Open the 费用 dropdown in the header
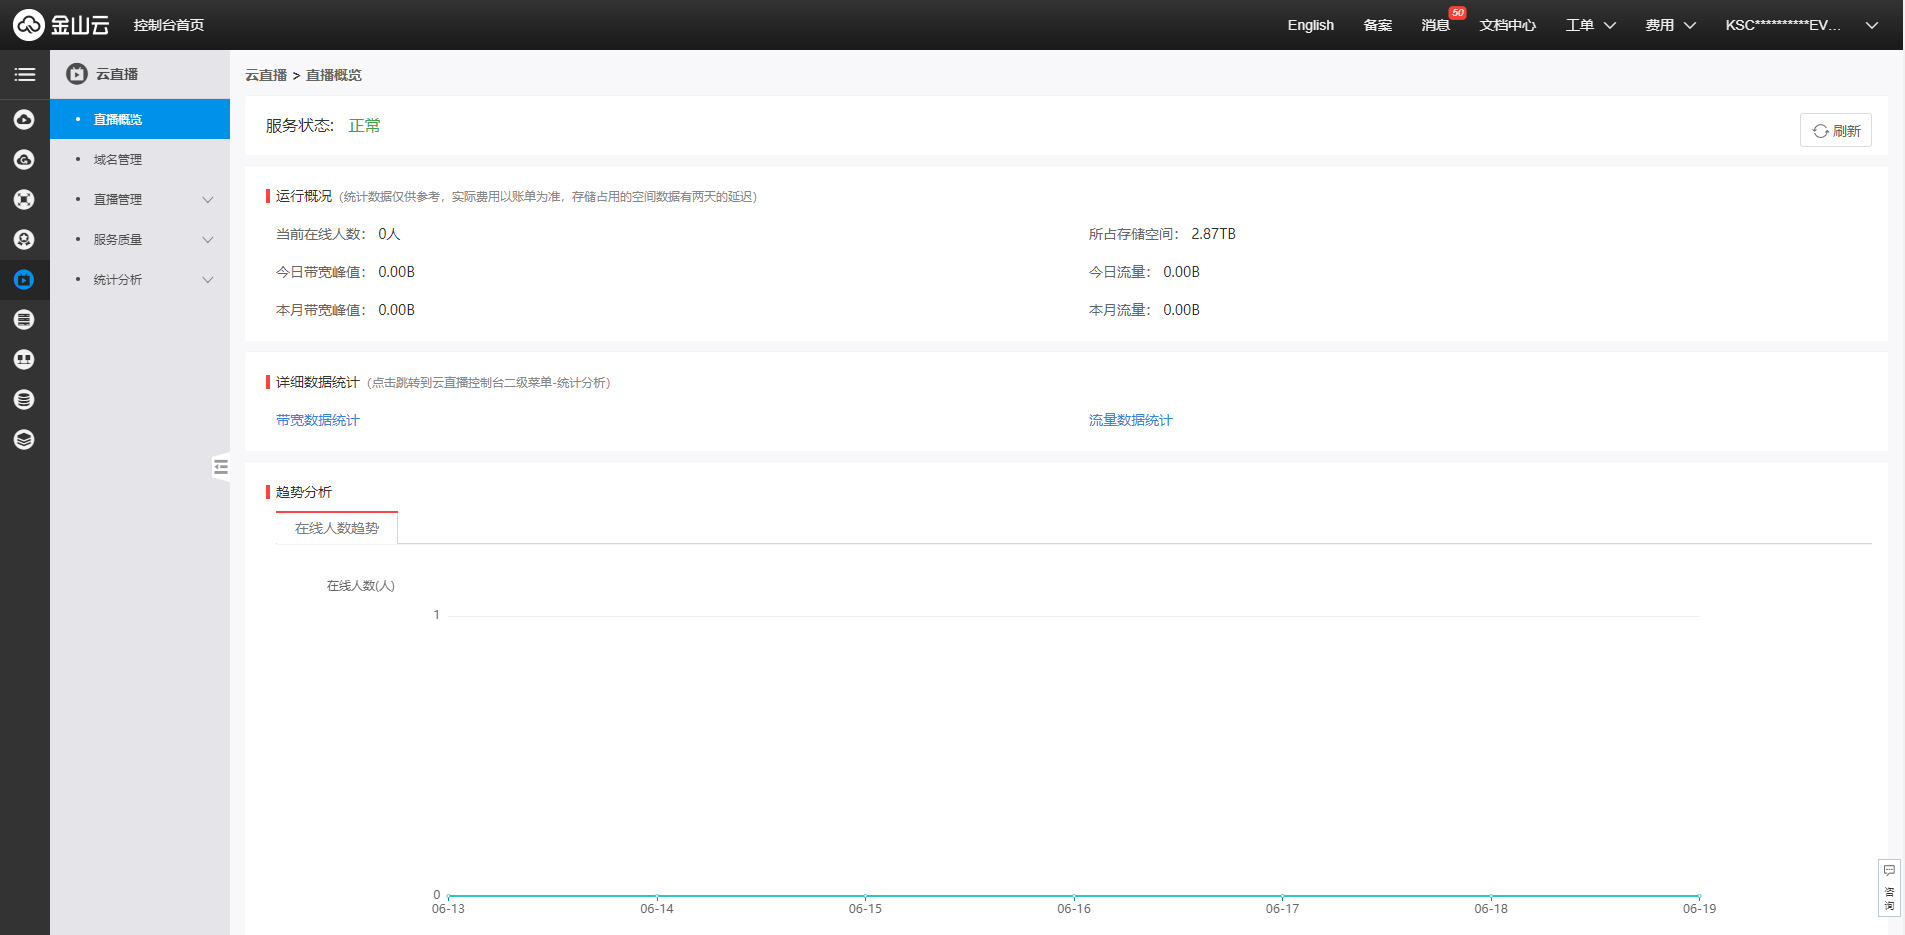This screenshot has height=935, width=1905. 1670,25
